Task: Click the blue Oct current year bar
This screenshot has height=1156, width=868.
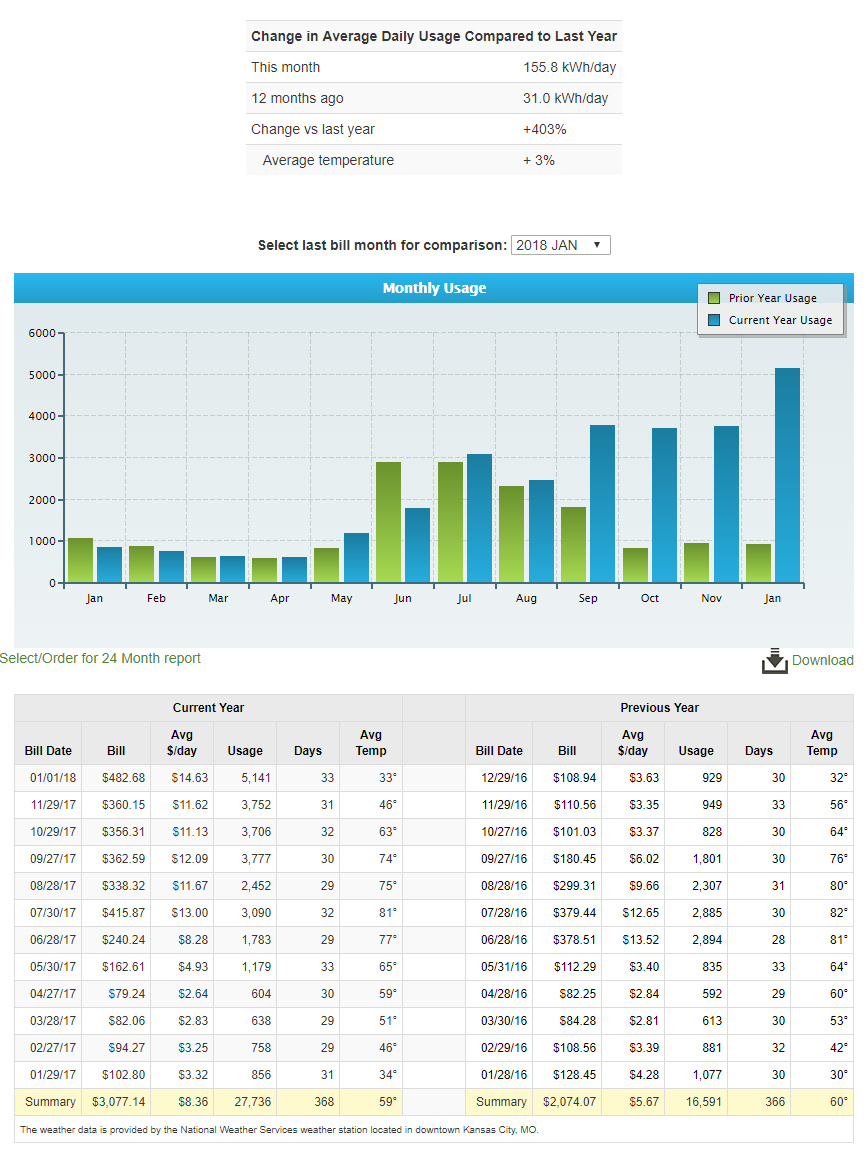Action: tap(664, 505)
